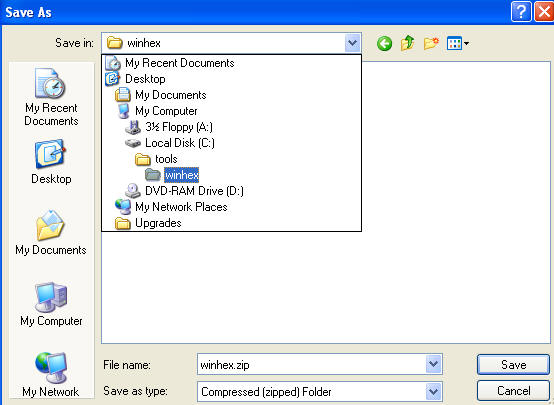The height and width of the screenshot is (405, 554).
Task: Expand the Save as type dropdown
Action: pos(434,392)
